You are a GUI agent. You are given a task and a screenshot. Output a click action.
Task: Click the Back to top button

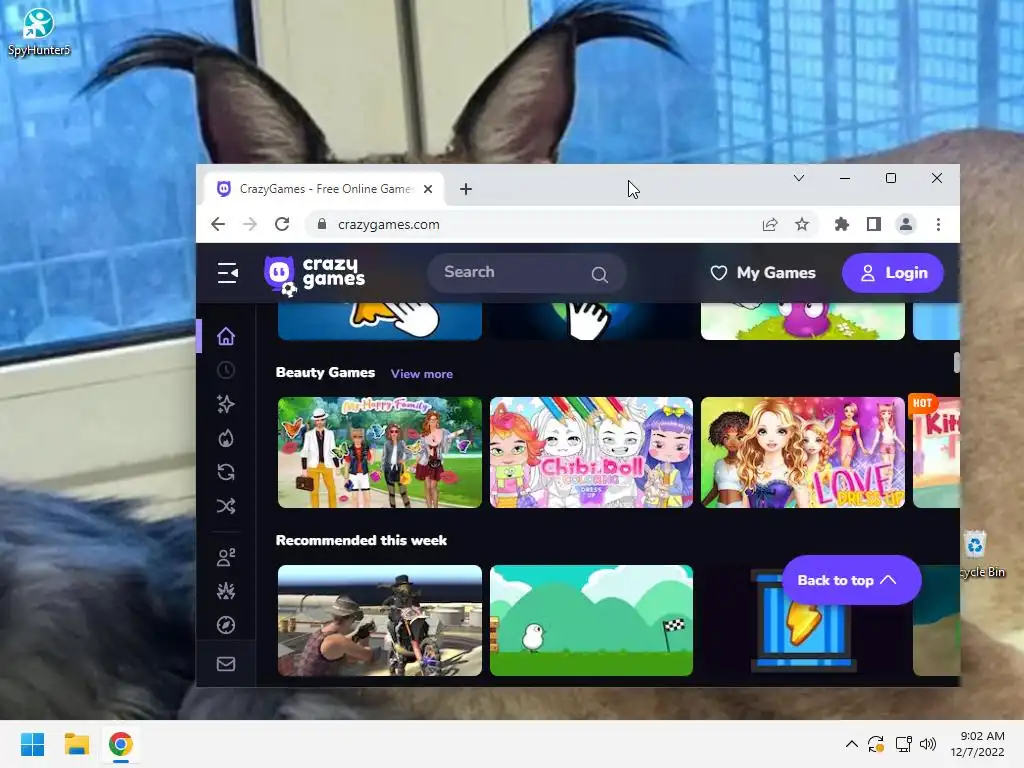(x=852, y=580)
